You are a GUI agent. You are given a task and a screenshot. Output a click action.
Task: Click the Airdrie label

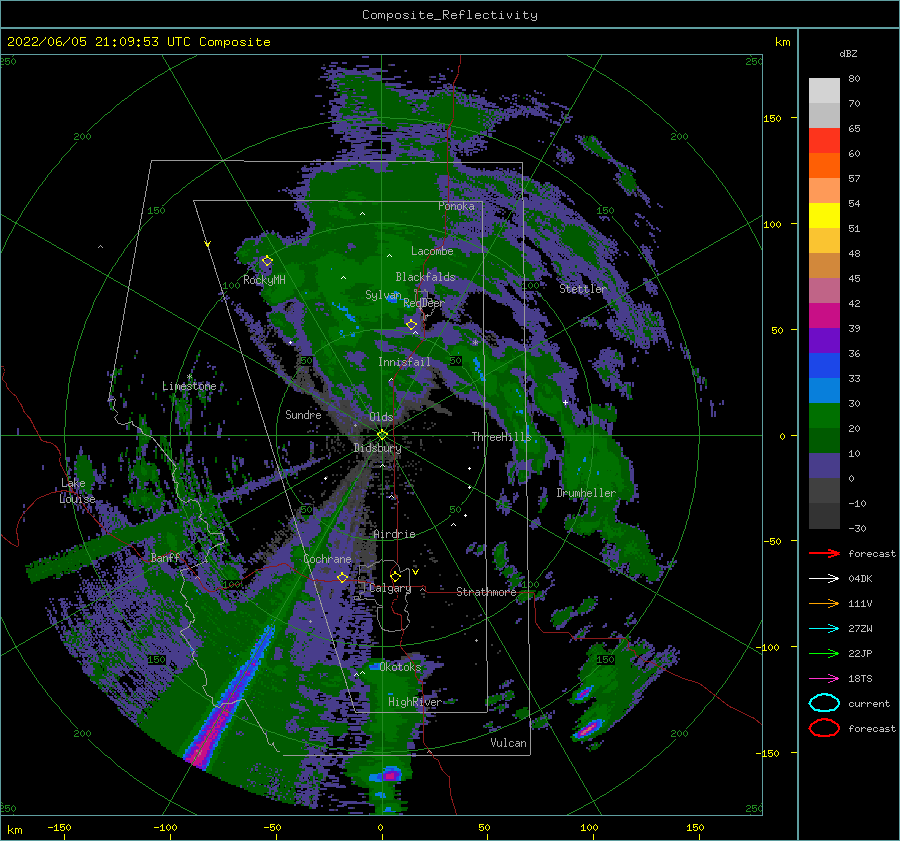point(394,534)
